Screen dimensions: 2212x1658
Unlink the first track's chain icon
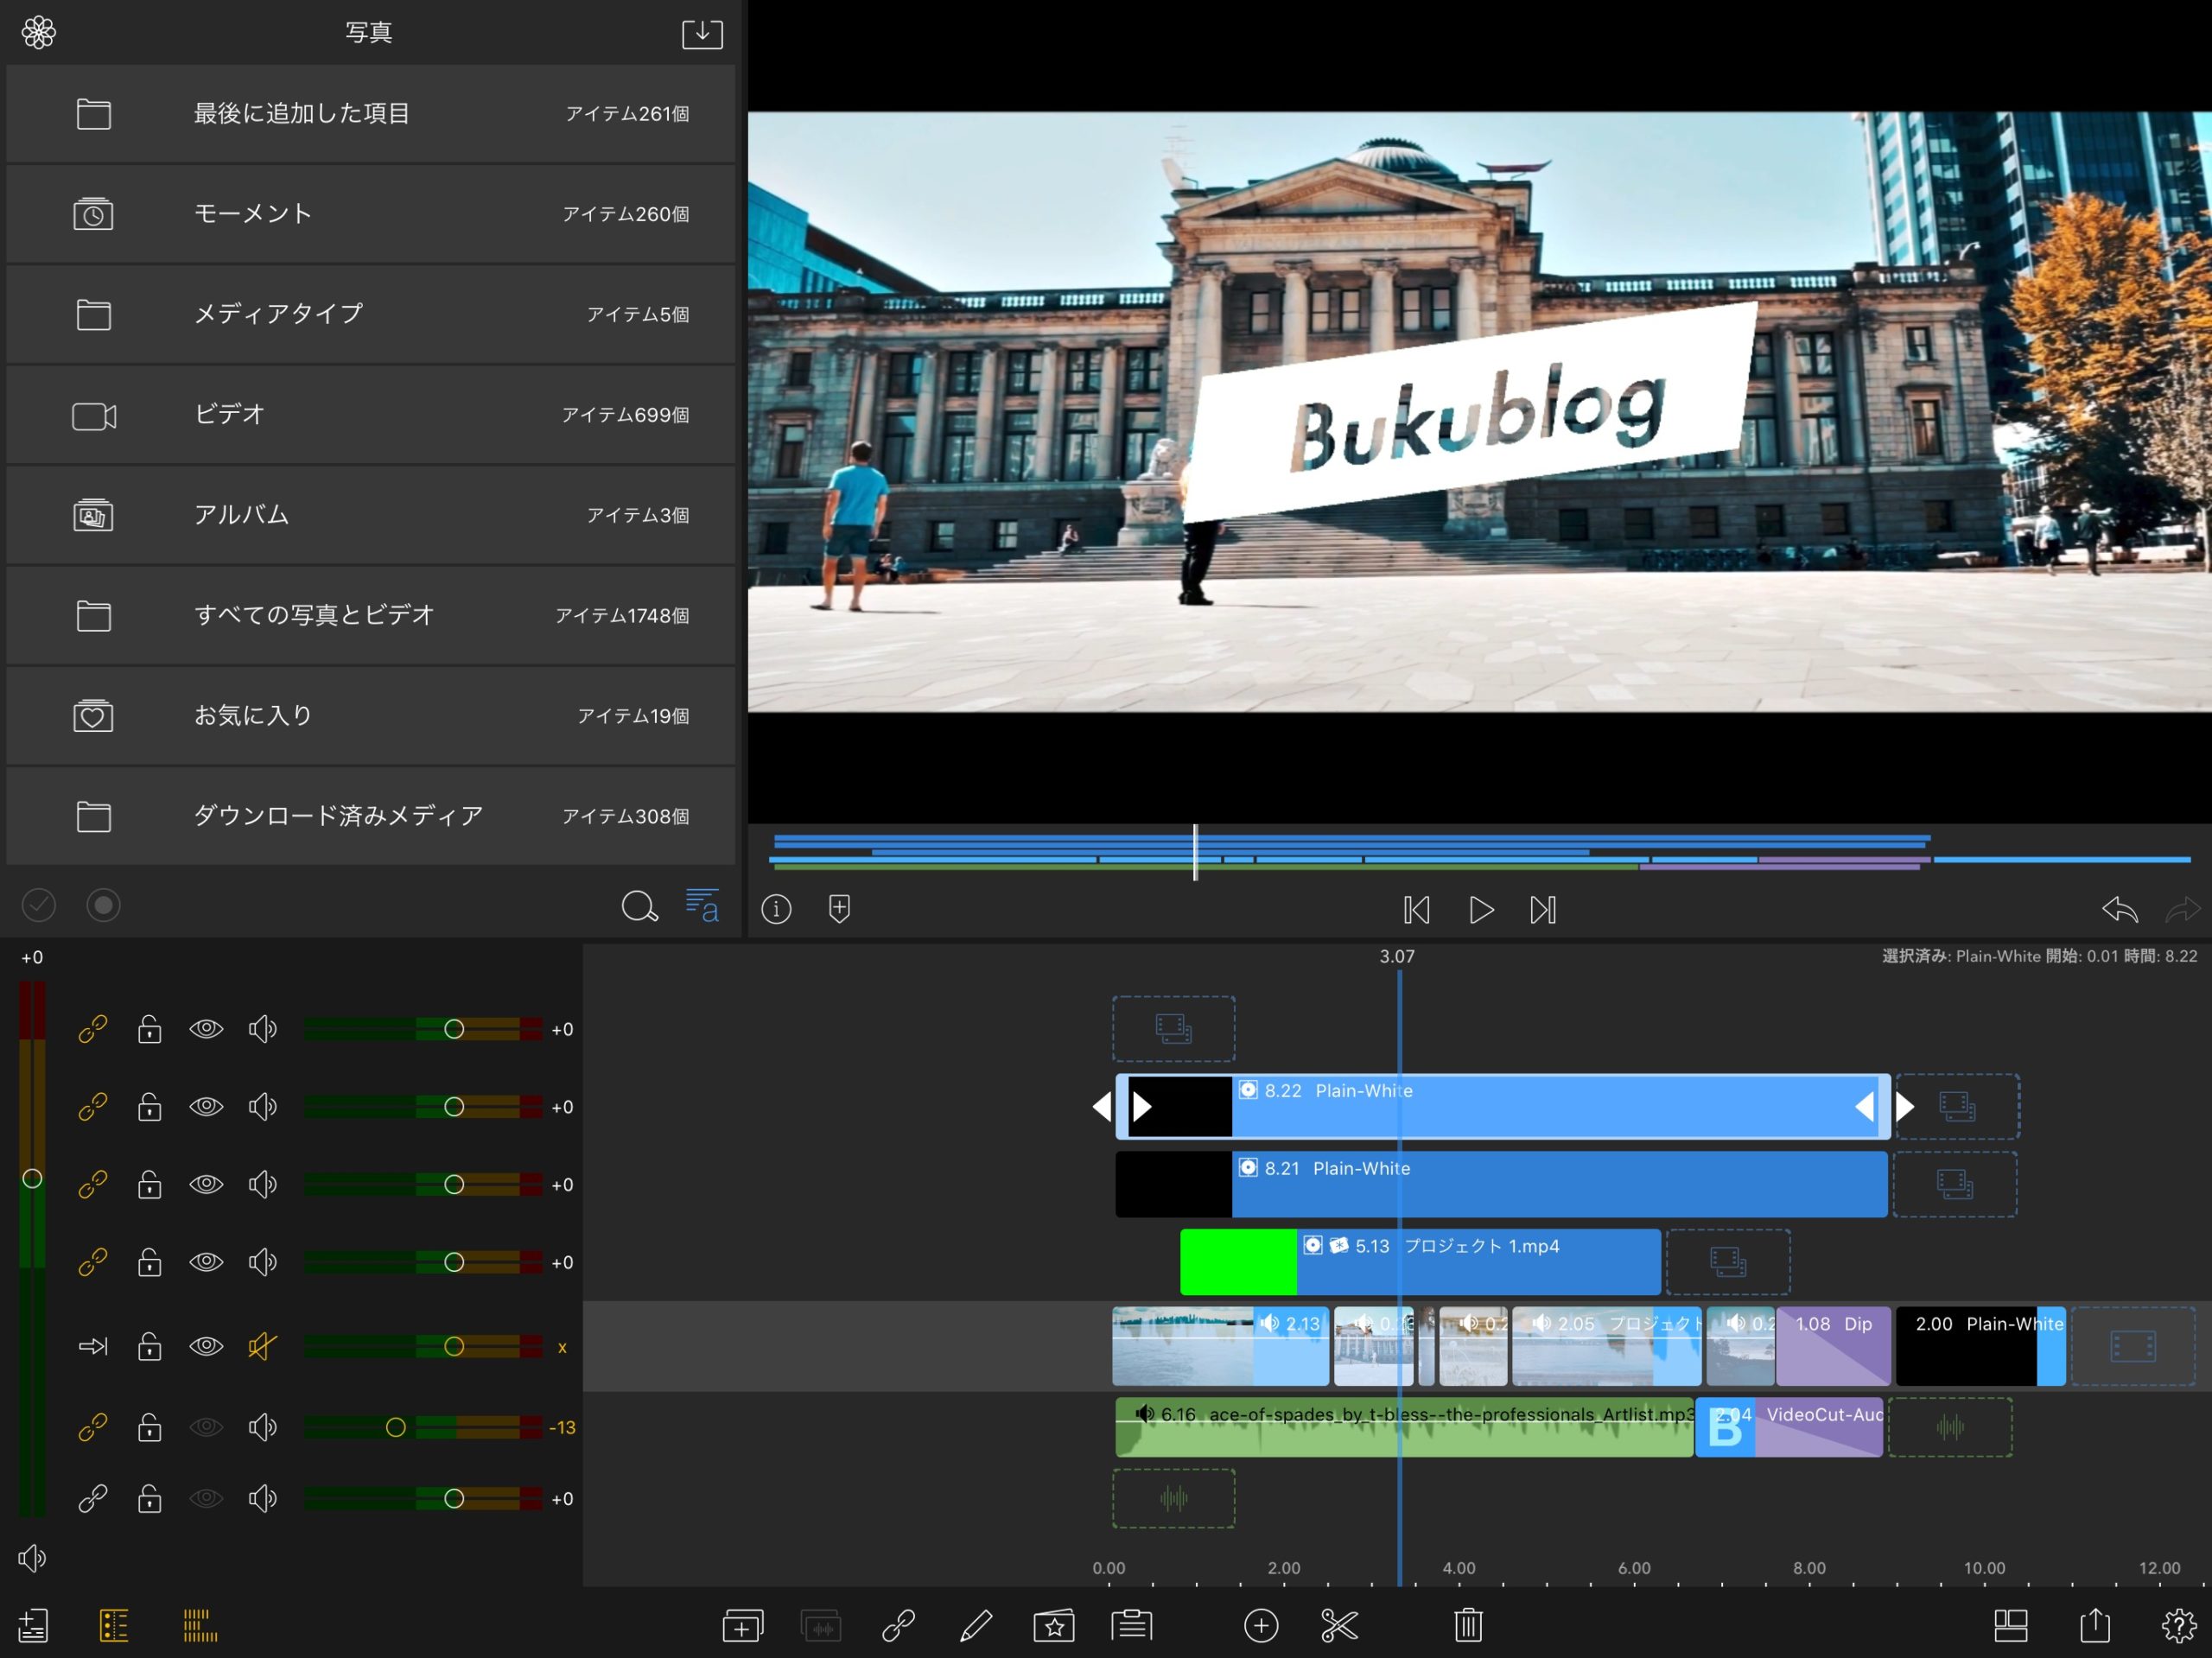(x=93, y=1029)
